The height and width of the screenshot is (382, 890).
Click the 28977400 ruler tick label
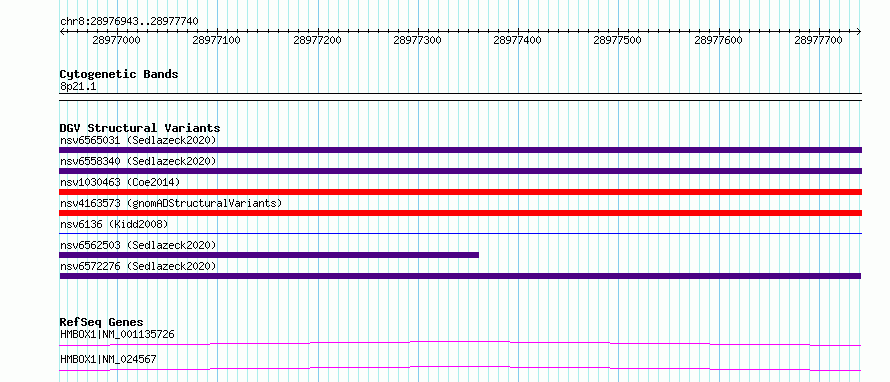518,40
